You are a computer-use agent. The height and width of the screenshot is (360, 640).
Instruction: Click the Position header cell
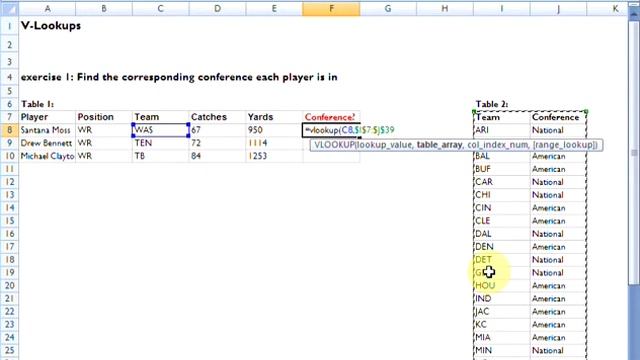(104, 117)
